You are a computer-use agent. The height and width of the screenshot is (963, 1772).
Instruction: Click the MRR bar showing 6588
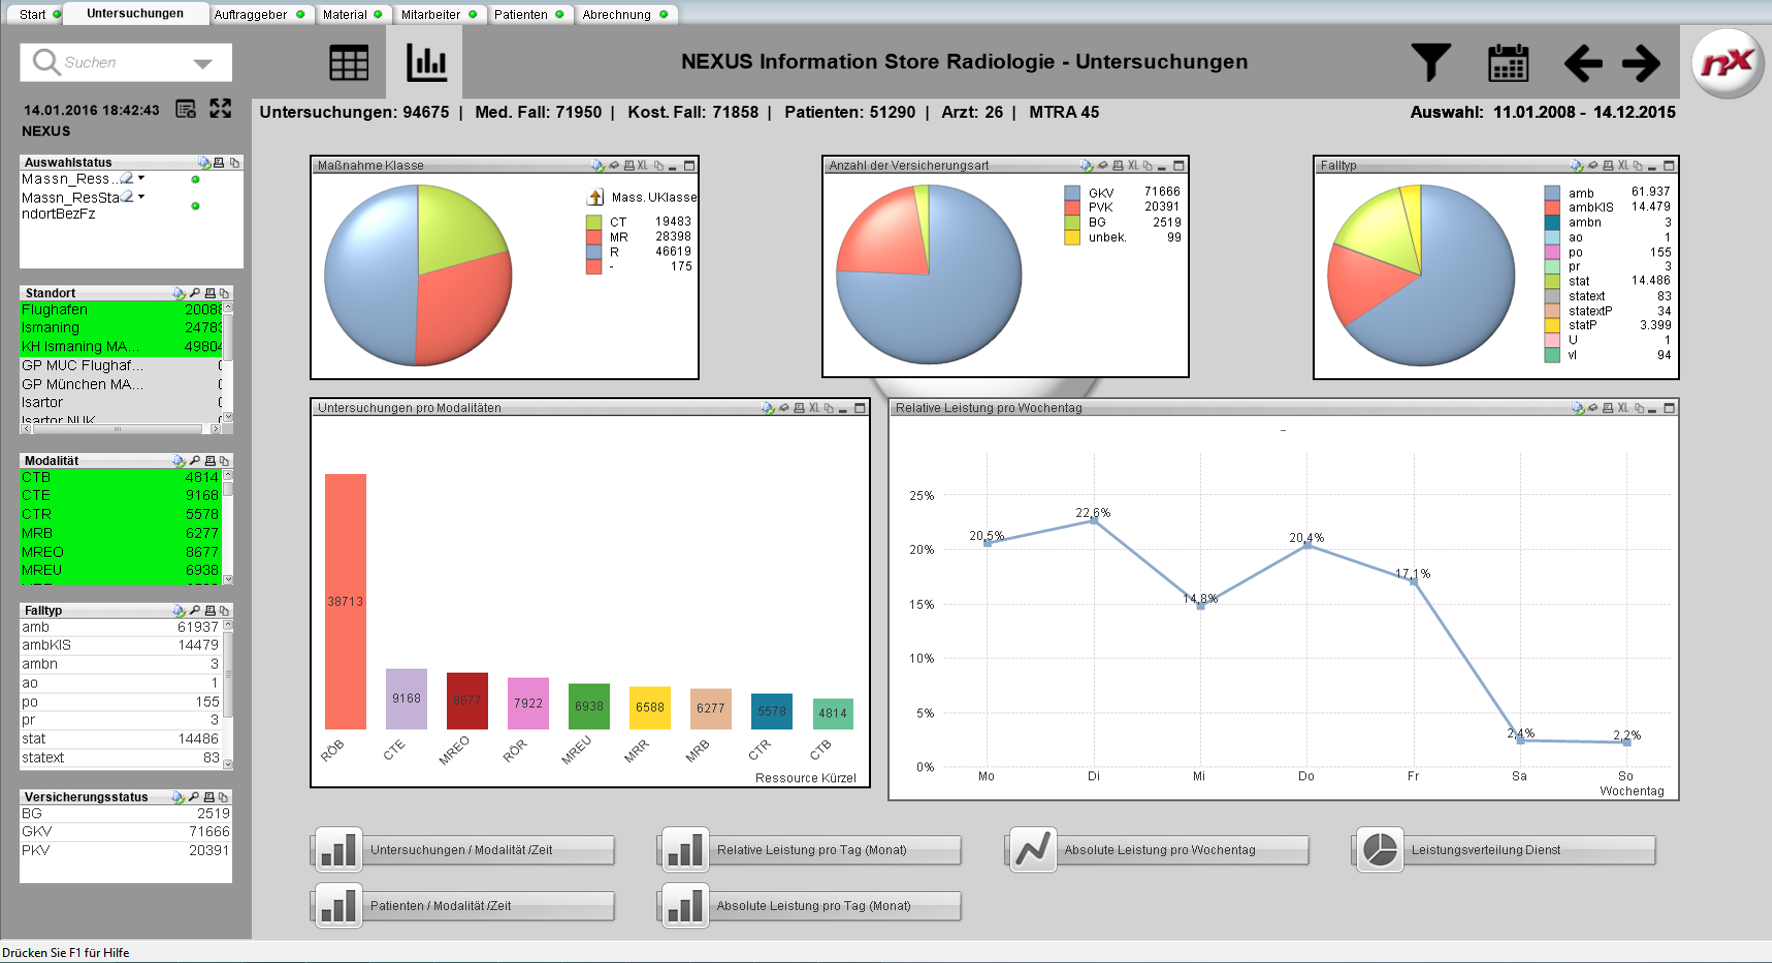[650, 708]
